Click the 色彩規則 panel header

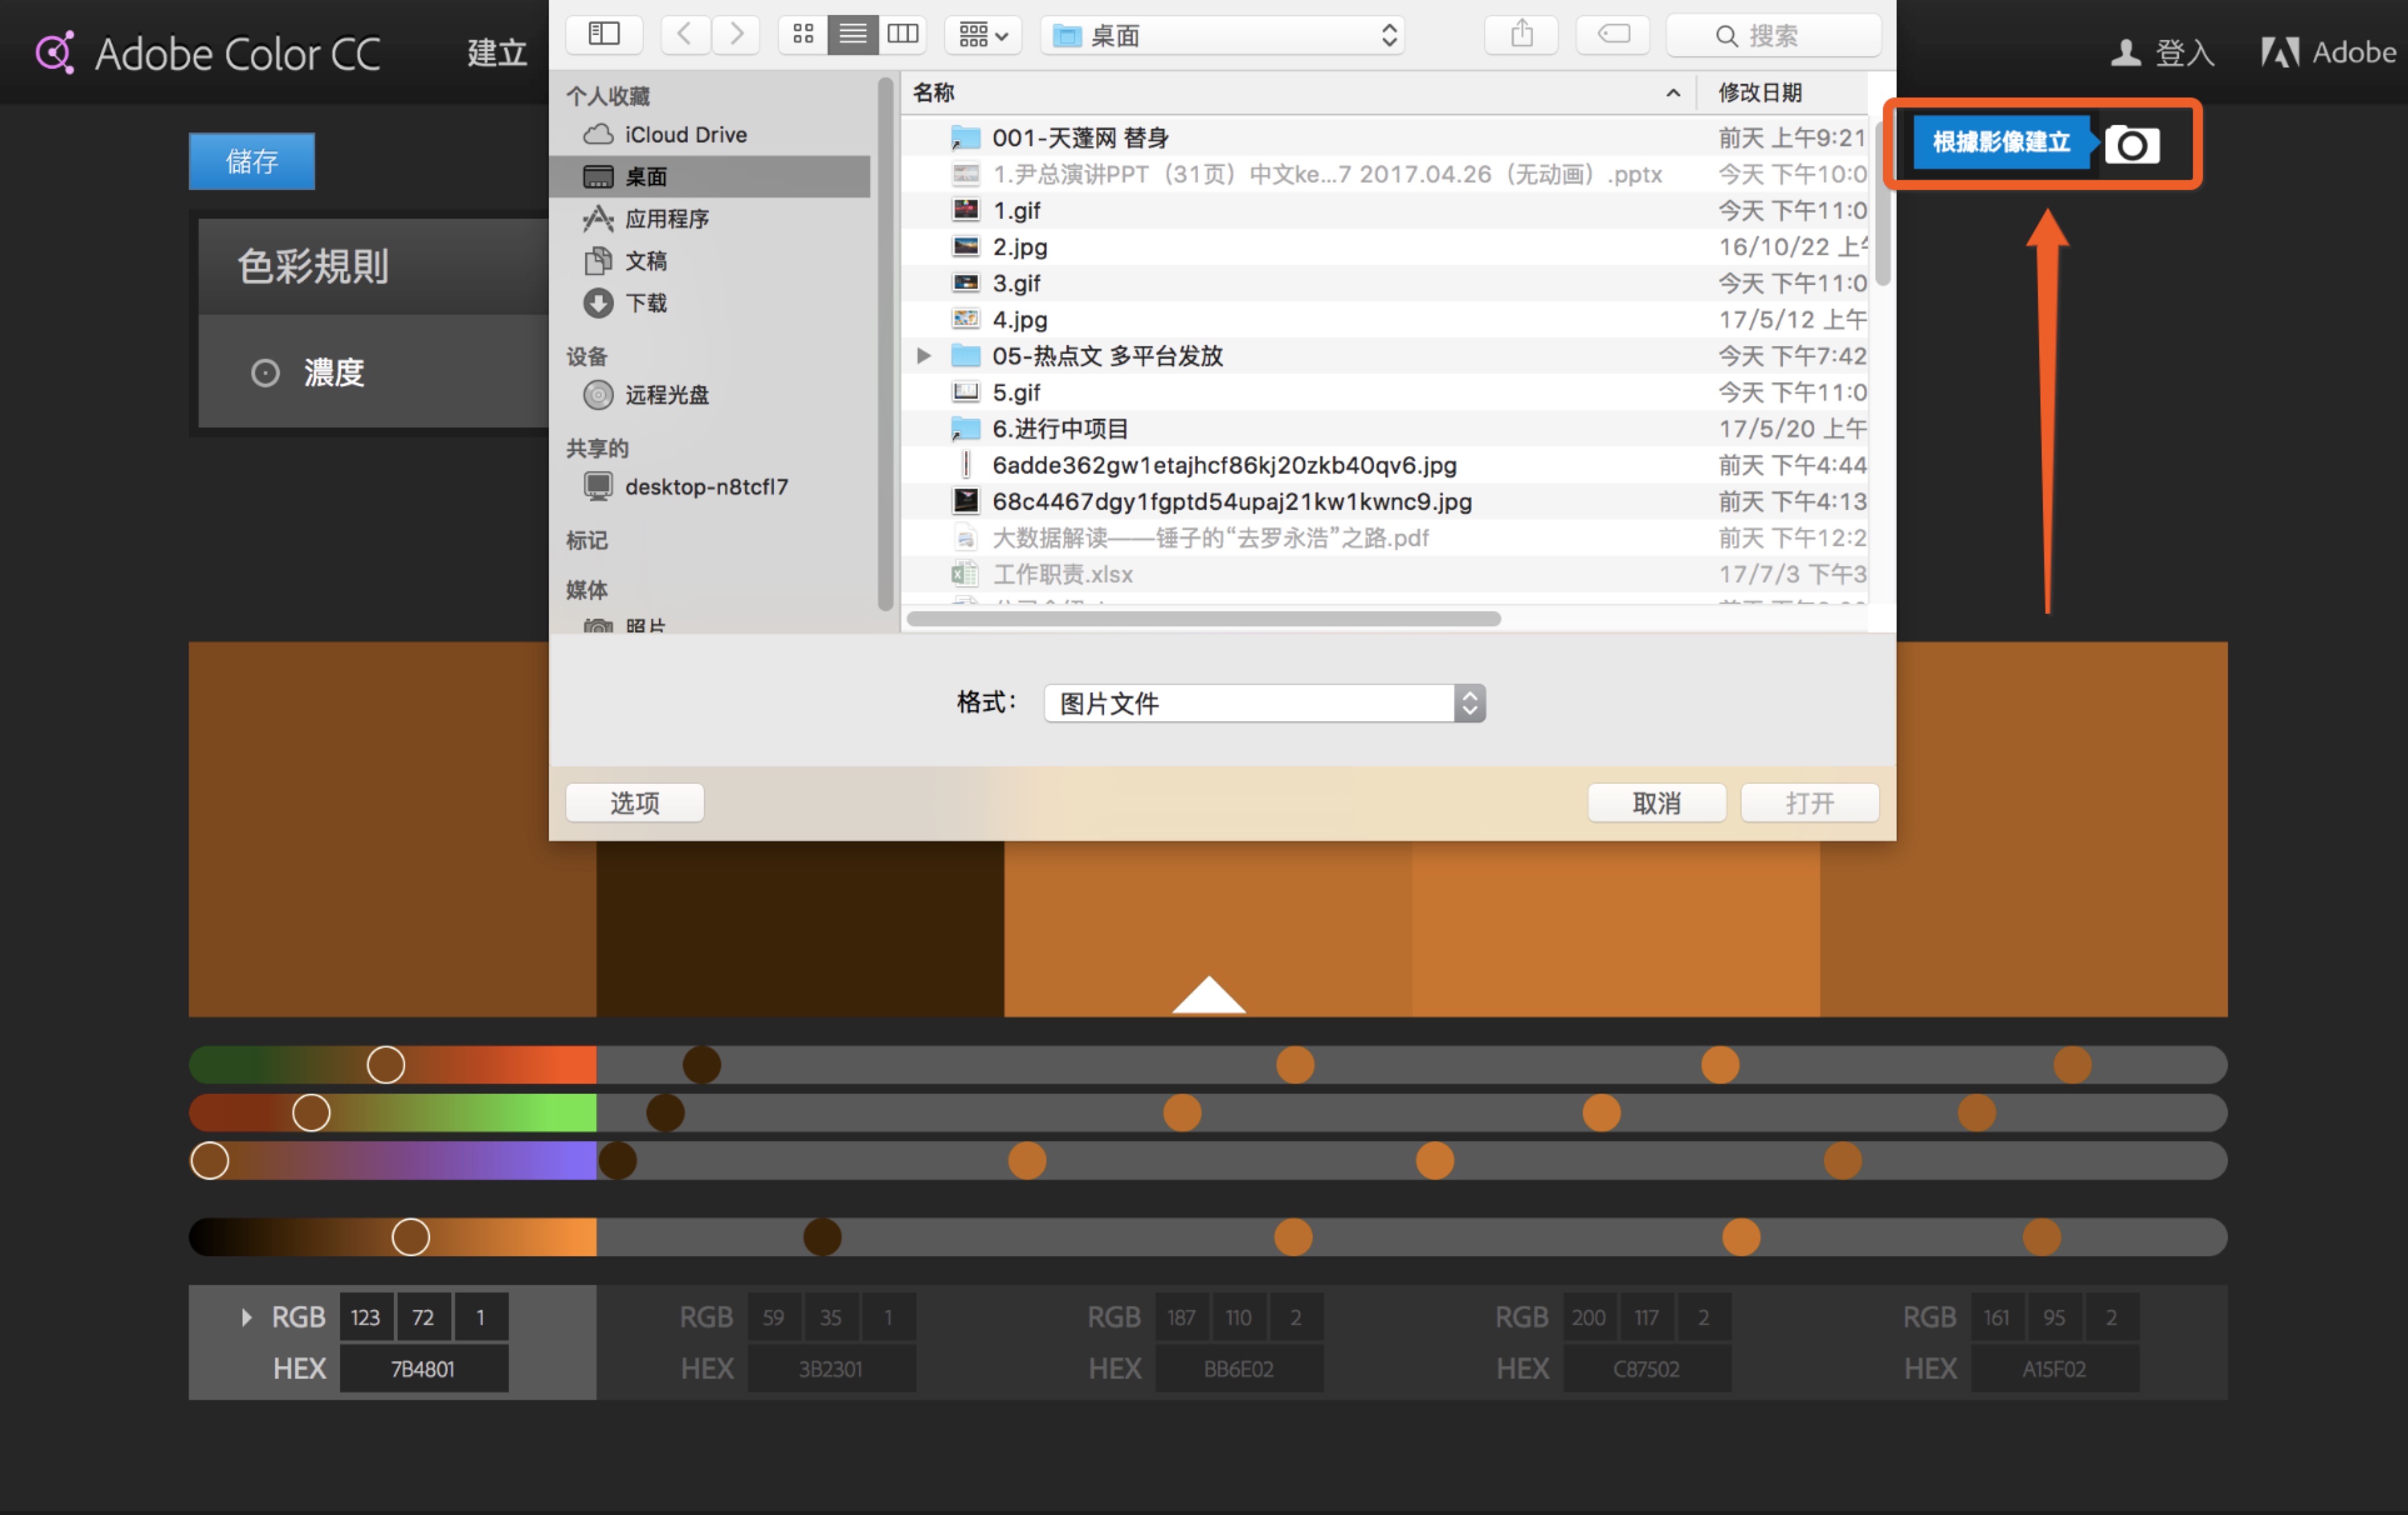[373, 266]
